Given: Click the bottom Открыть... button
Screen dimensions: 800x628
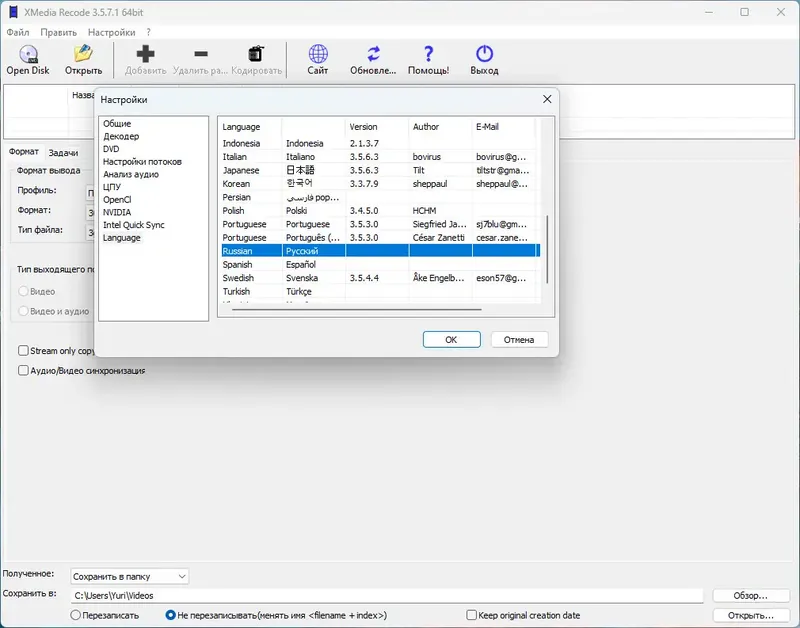Looking at the screenshot, I should pyautogui.click(x=751, y=615).
